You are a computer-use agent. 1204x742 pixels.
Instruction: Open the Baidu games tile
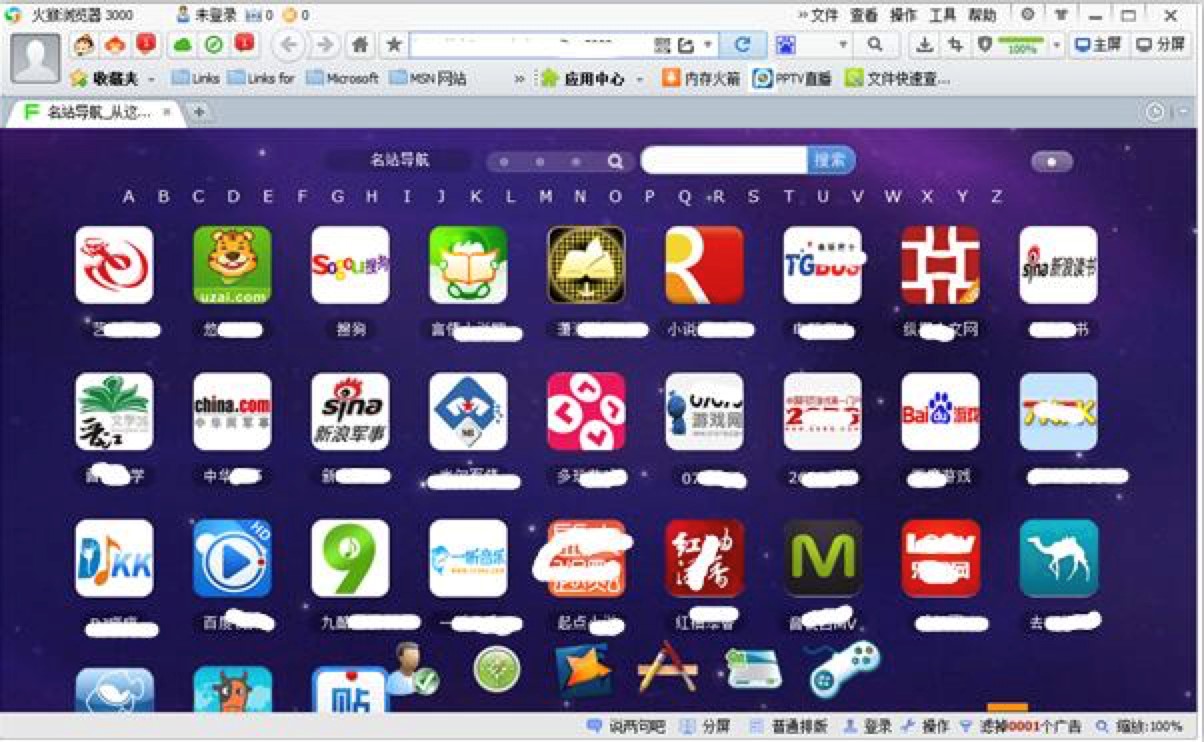(x=940, y=412)
